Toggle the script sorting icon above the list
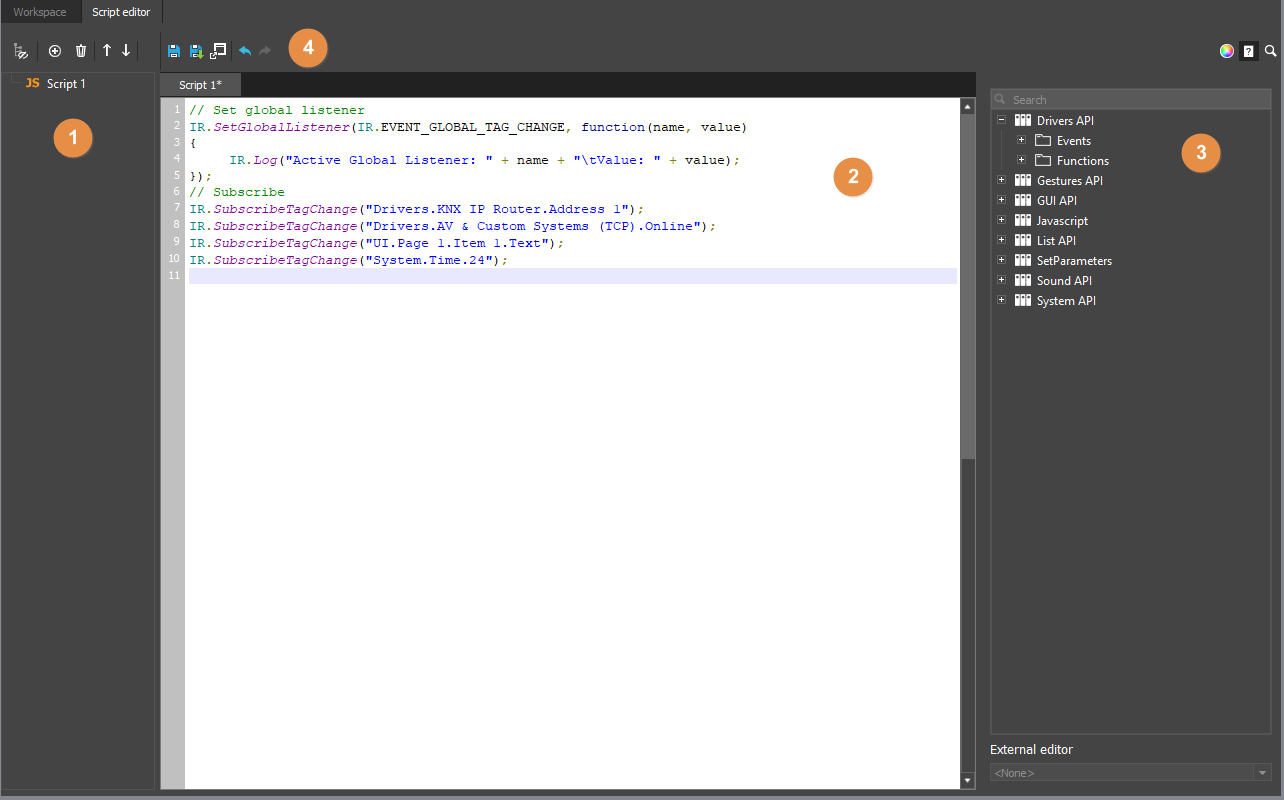1284x800 pixels. tap(21, 50)
